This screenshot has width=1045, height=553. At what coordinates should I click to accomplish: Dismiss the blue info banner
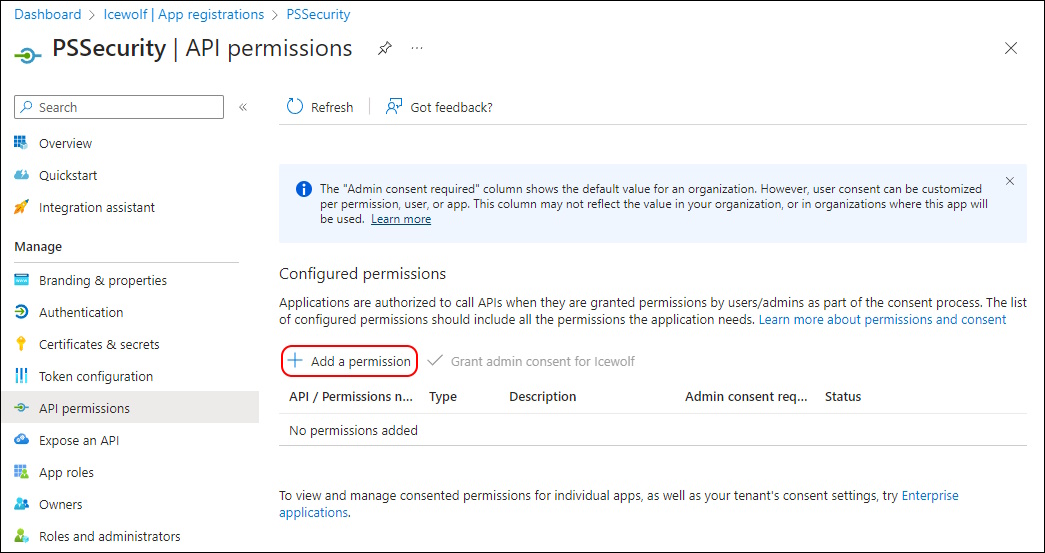(x=1010, y=181)
